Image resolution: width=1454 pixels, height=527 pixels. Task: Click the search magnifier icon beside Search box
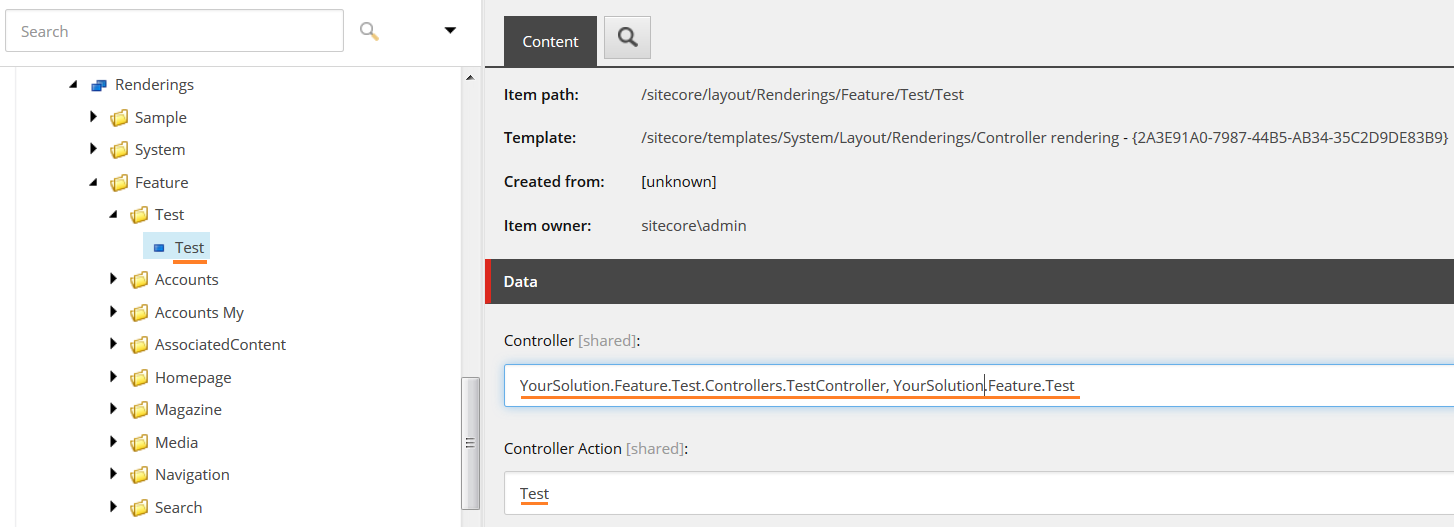(369, 32)
